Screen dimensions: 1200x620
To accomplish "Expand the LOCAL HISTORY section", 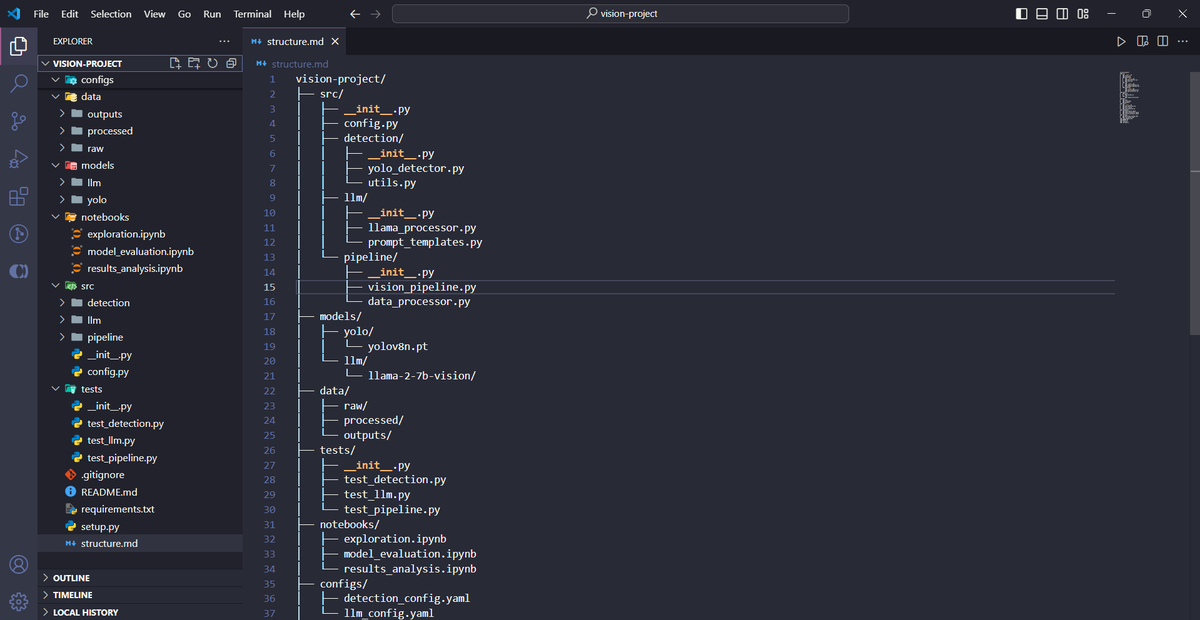I will tap(140, 612).
